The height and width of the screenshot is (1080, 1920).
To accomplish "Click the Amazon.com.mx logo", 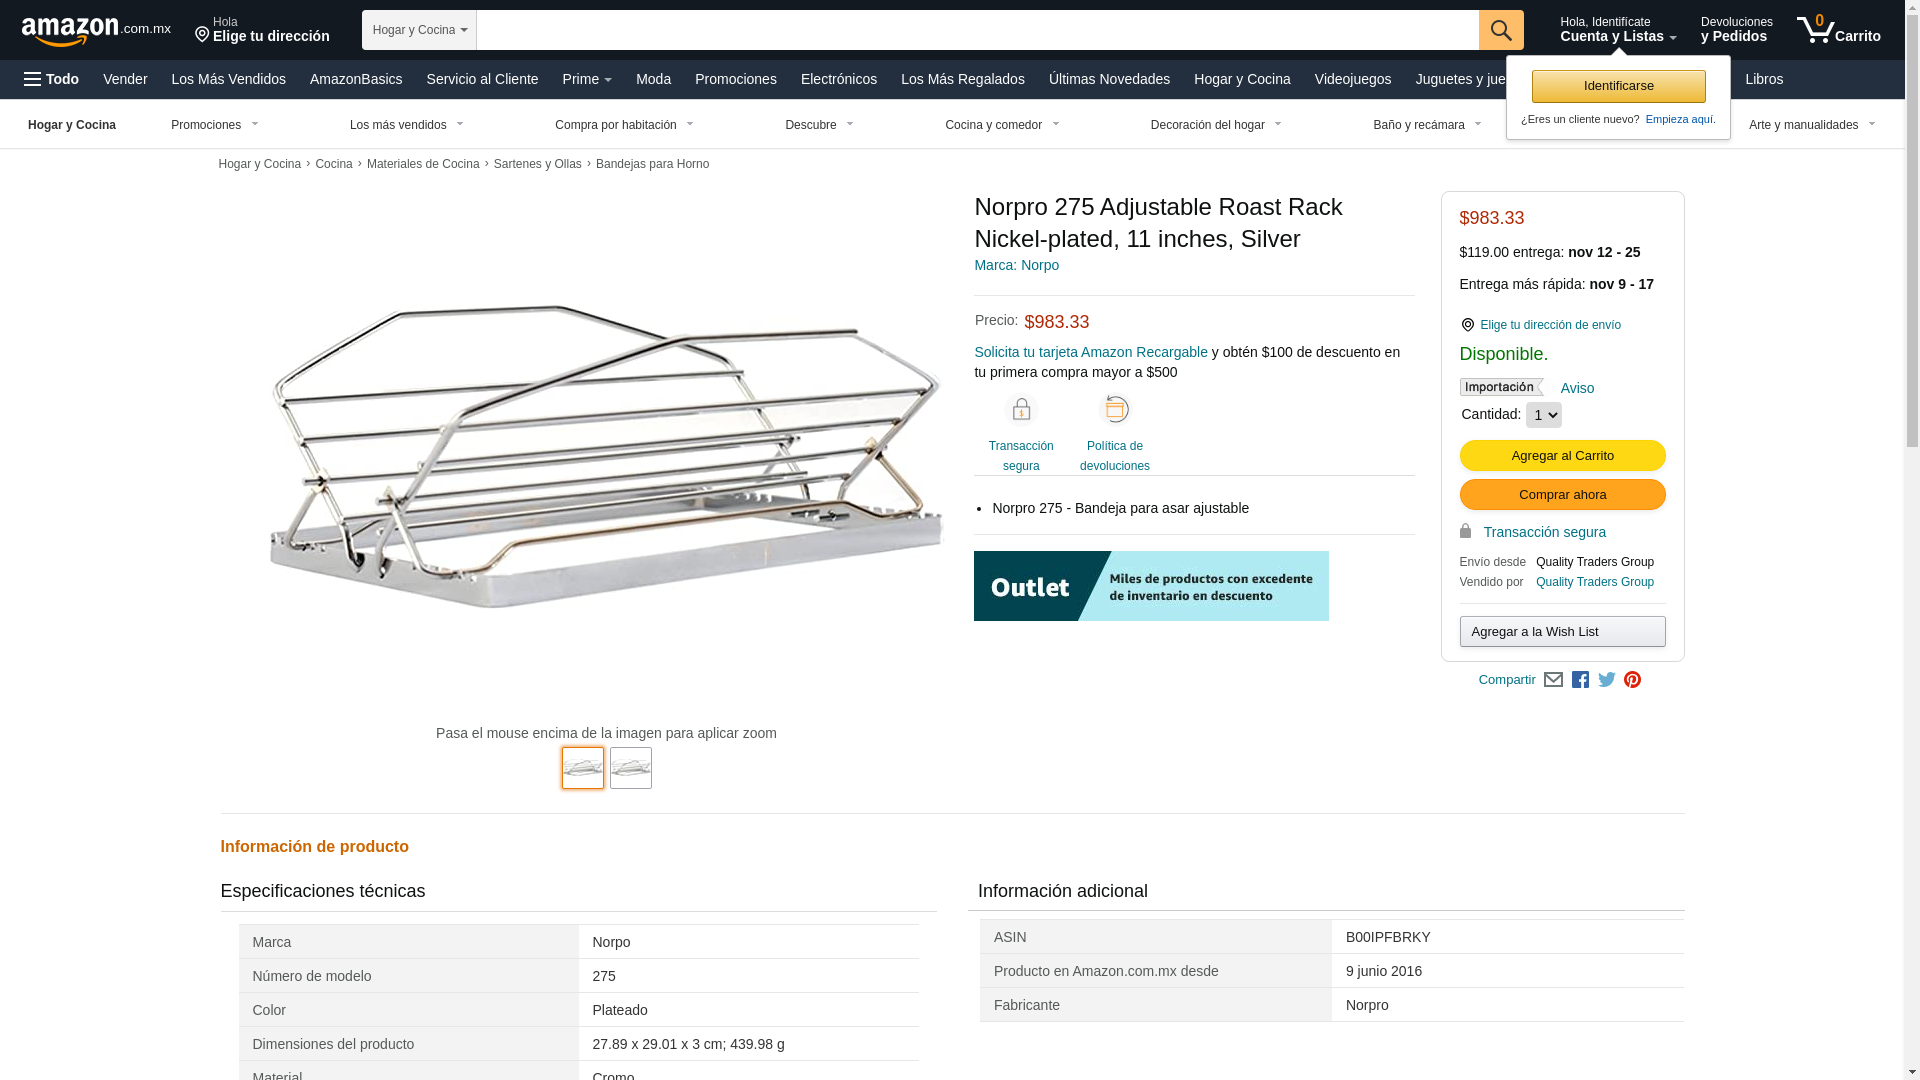I will [x=95, y=31].
